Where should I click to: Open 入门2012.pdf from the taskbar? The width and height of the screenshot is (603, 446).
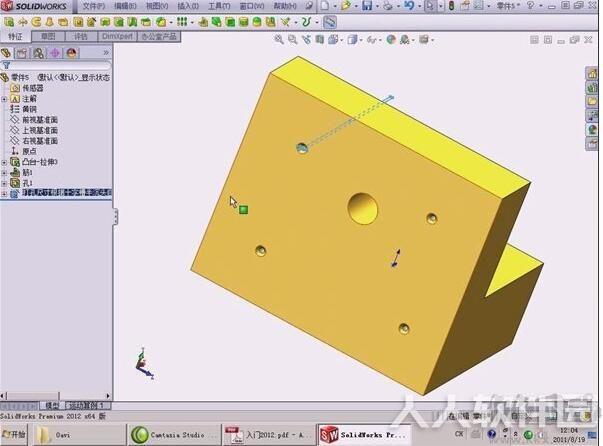point(269,435)
